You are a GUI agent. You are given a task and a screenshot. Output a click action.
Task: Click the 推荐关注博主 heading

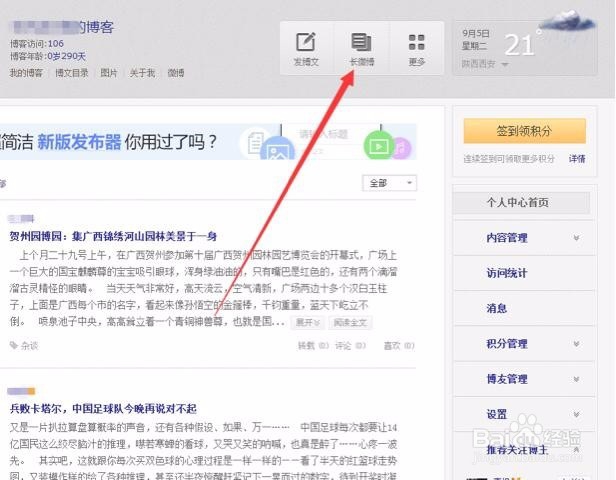517,449
